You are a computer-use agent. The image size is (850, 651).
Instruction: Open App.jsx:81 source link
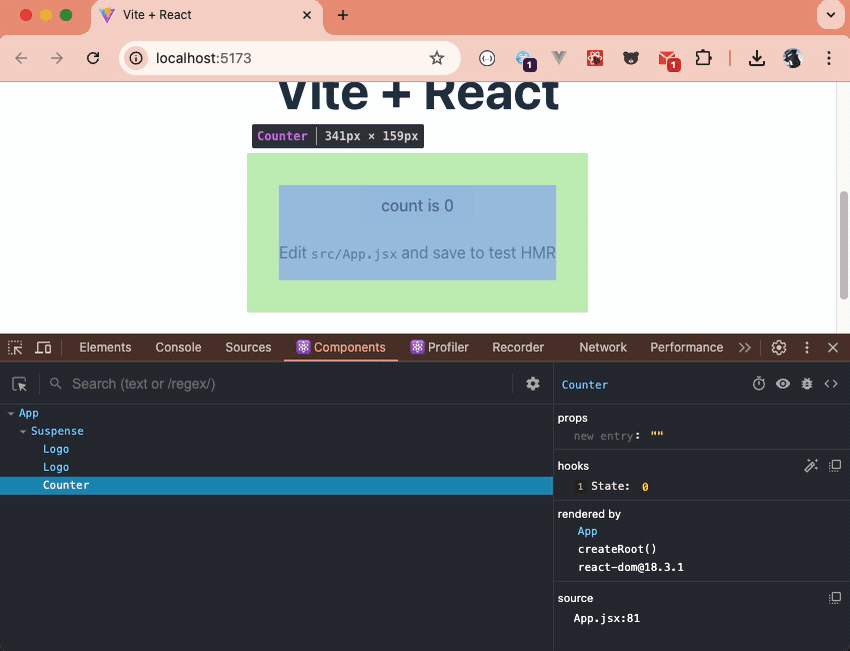click(607, 618)
